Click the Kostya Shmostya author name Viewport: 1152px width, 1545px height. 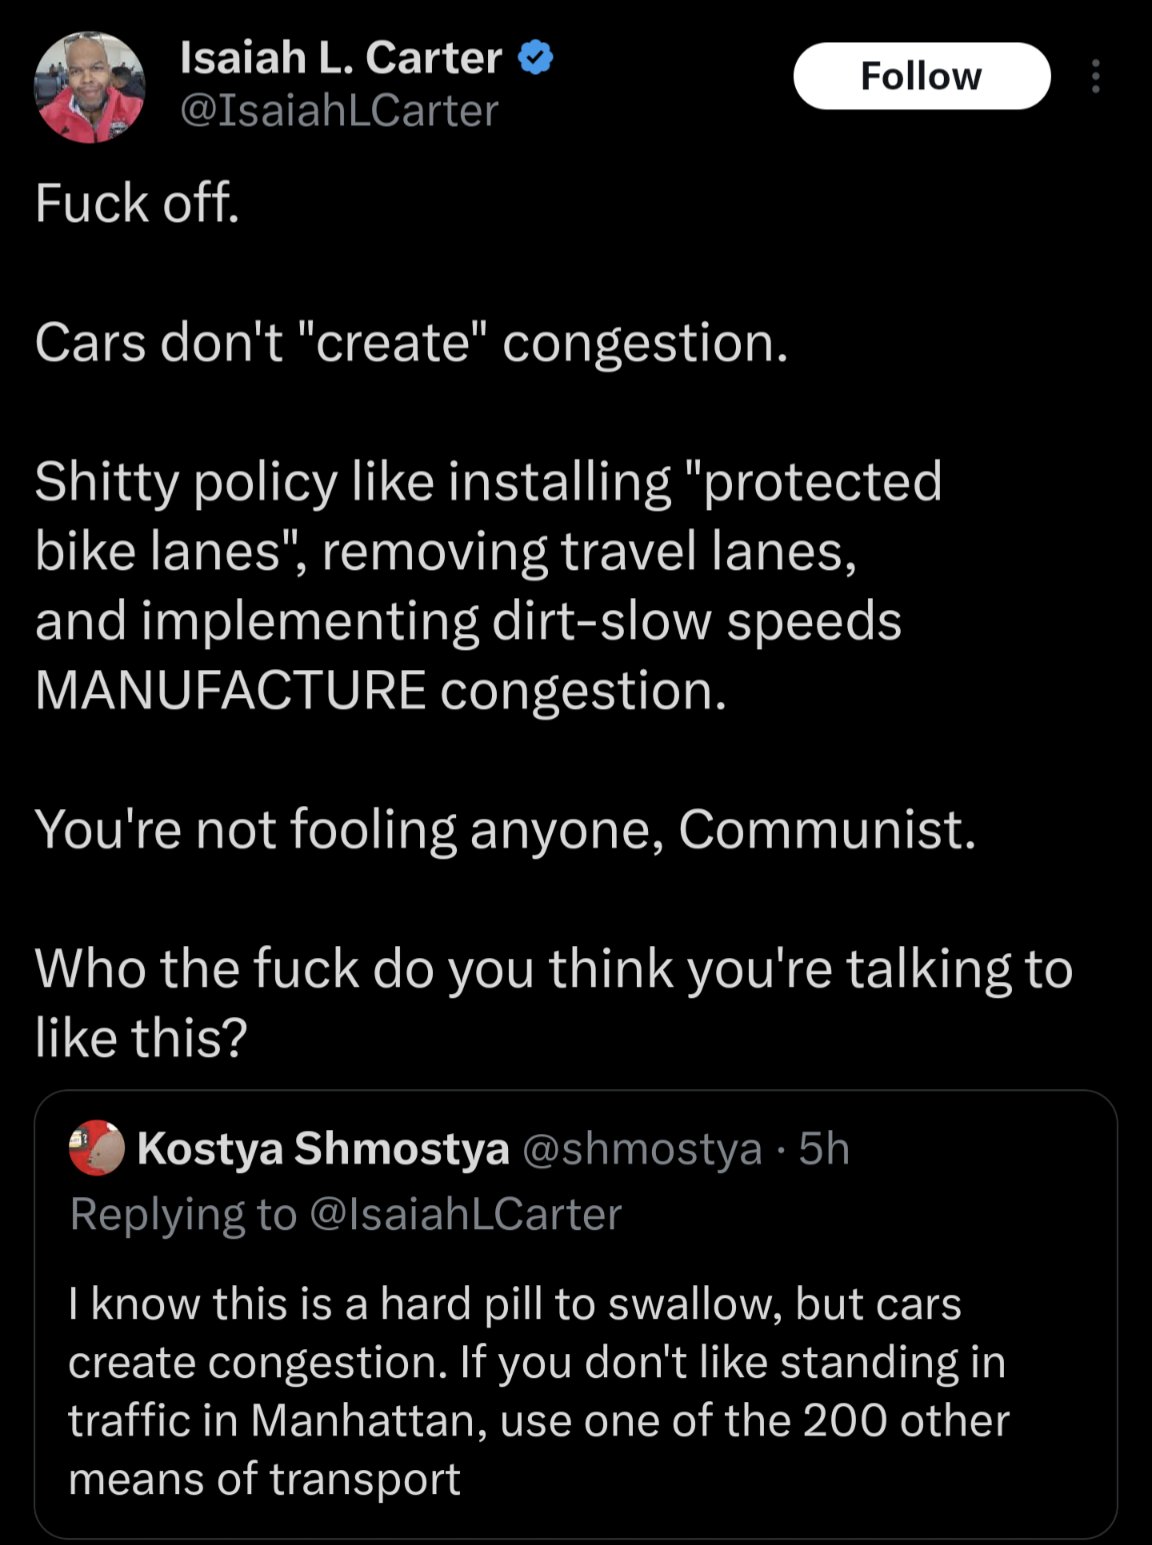323,1148
